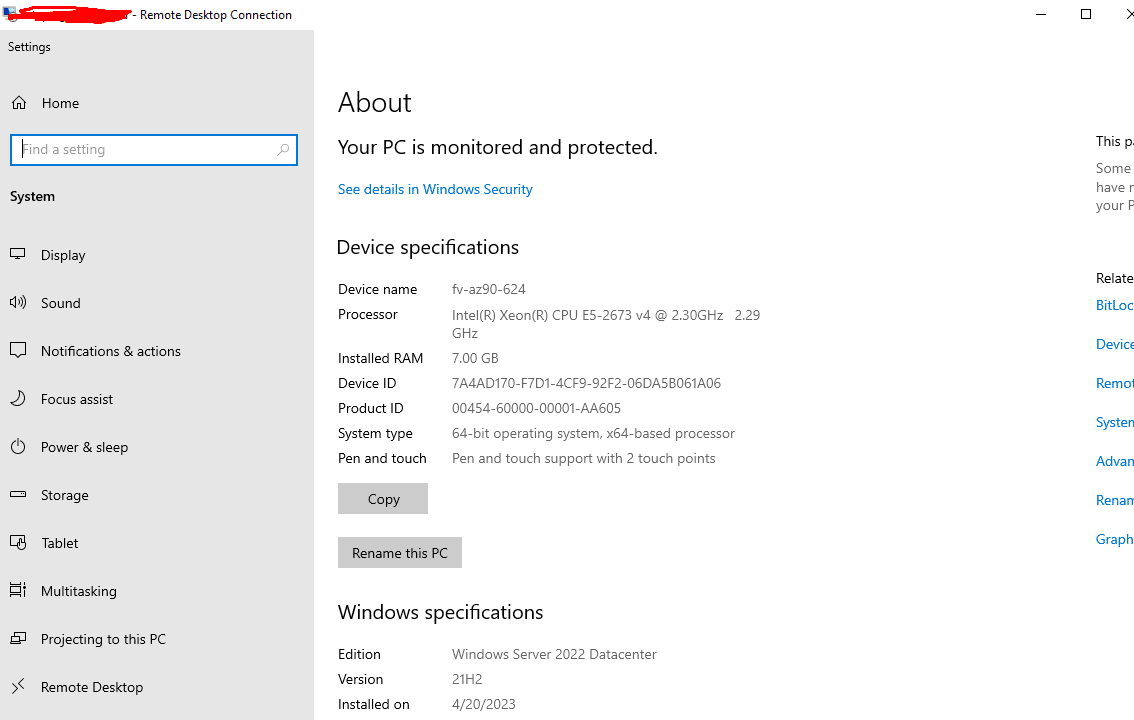Select the Device ID value text
The image size is (1134, 720).
[586, 383]
